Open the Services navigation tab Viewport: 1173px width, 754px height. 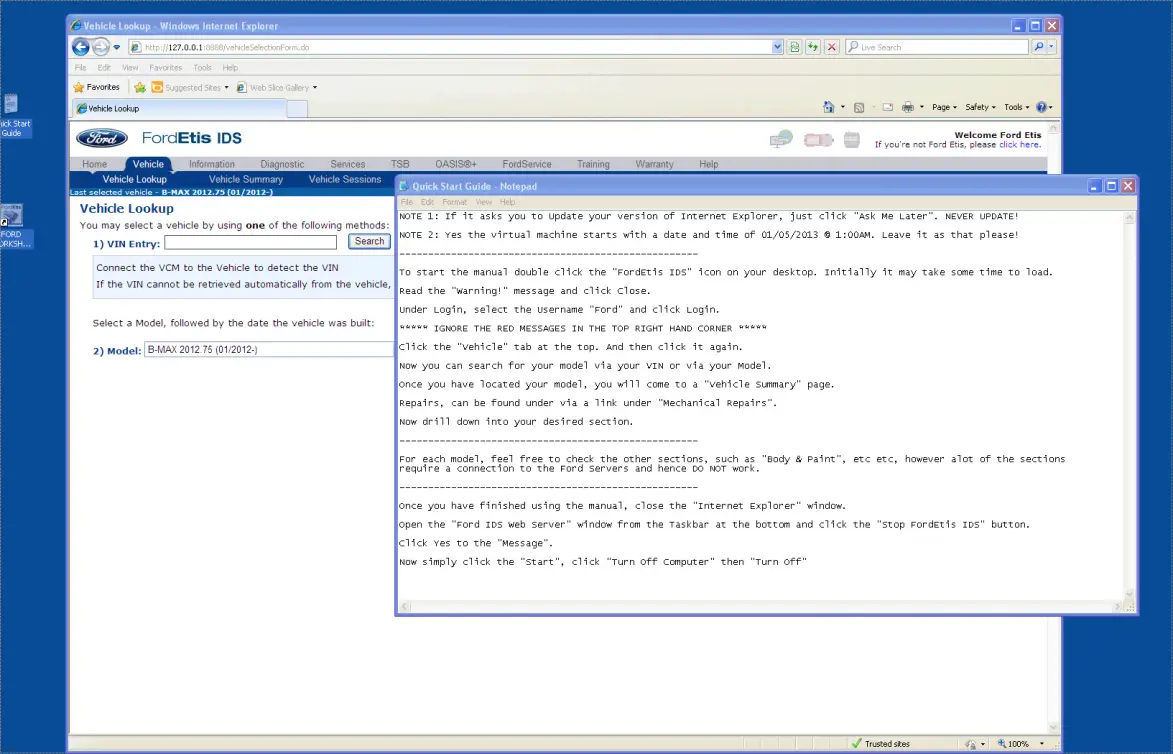(x=348, y=164)
